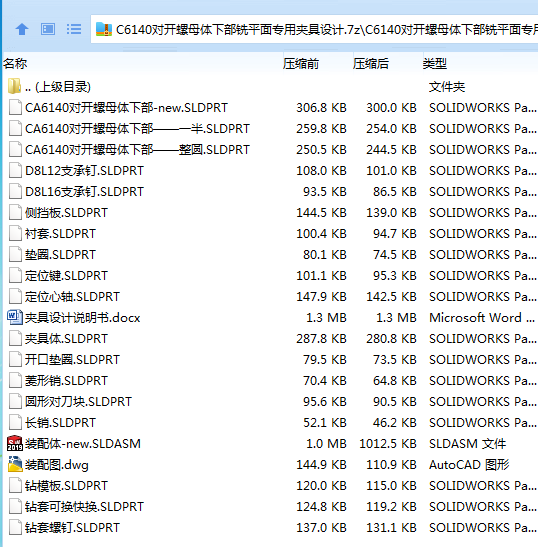Select 定位心轴.SLDPRT file

[72, 297]
